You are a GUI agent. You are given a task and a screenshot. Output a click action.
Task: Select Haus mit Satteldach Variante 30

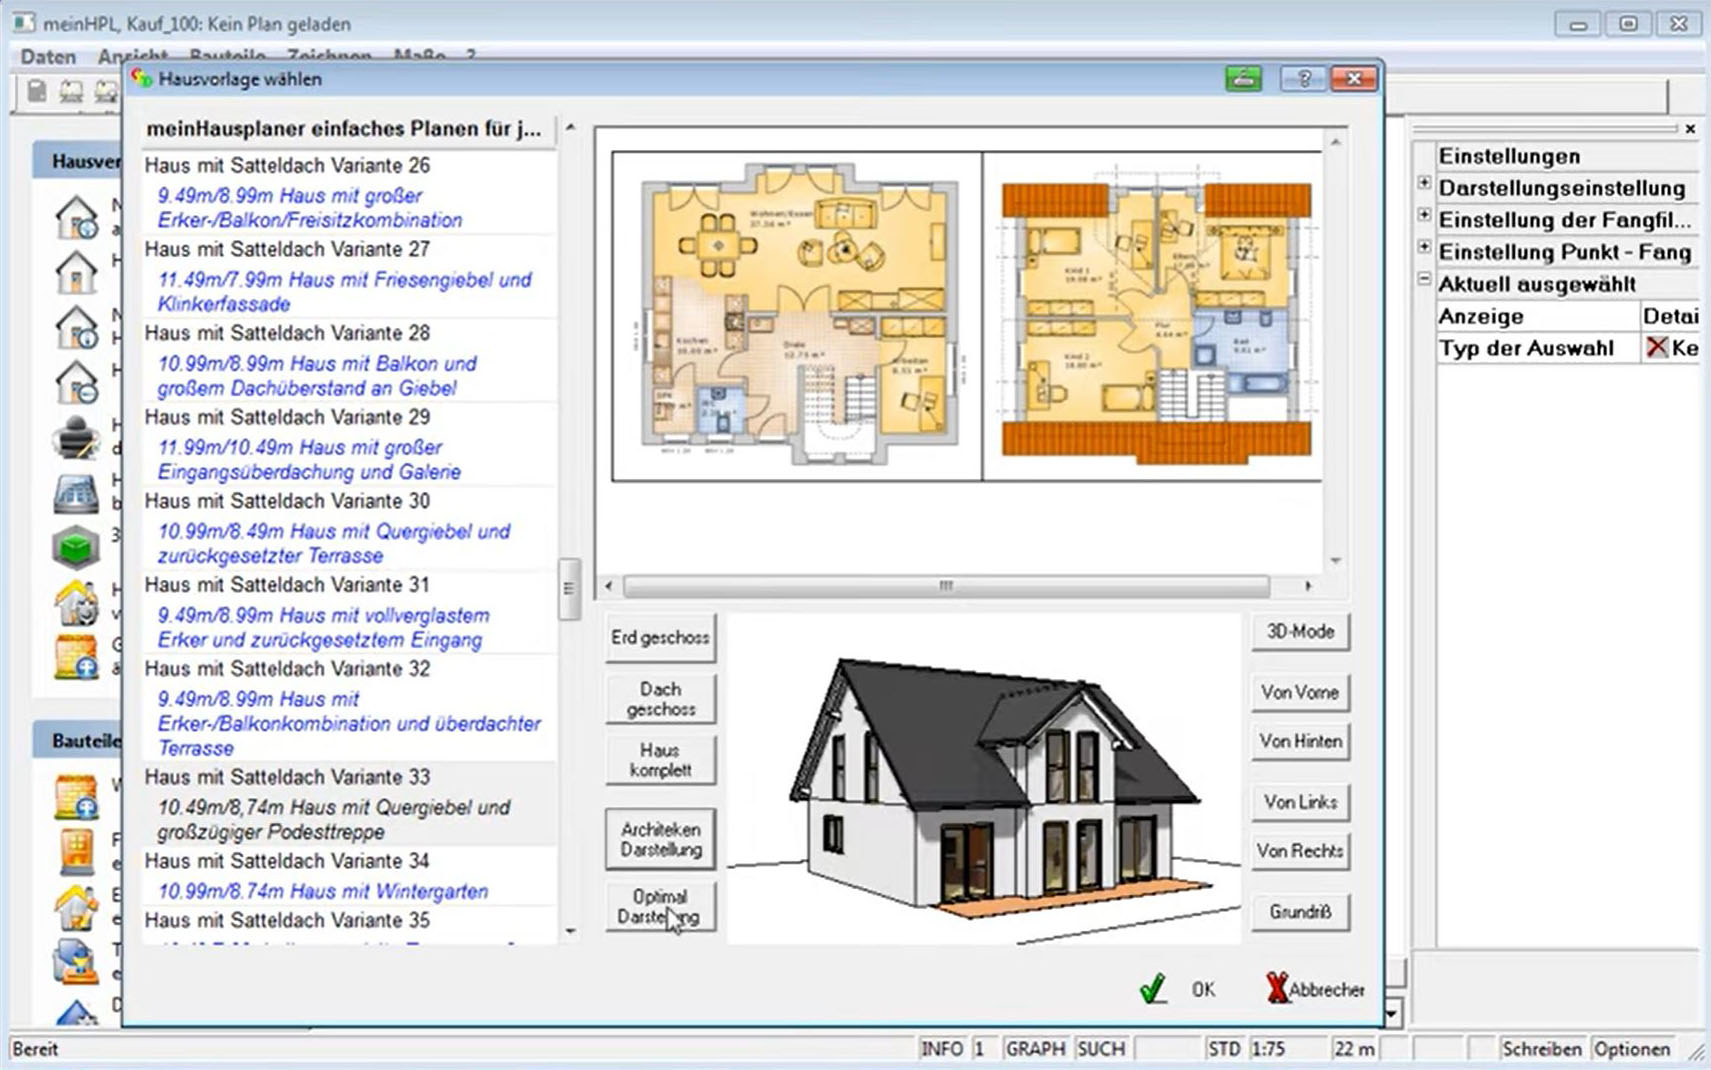click(x=288, y=501)
